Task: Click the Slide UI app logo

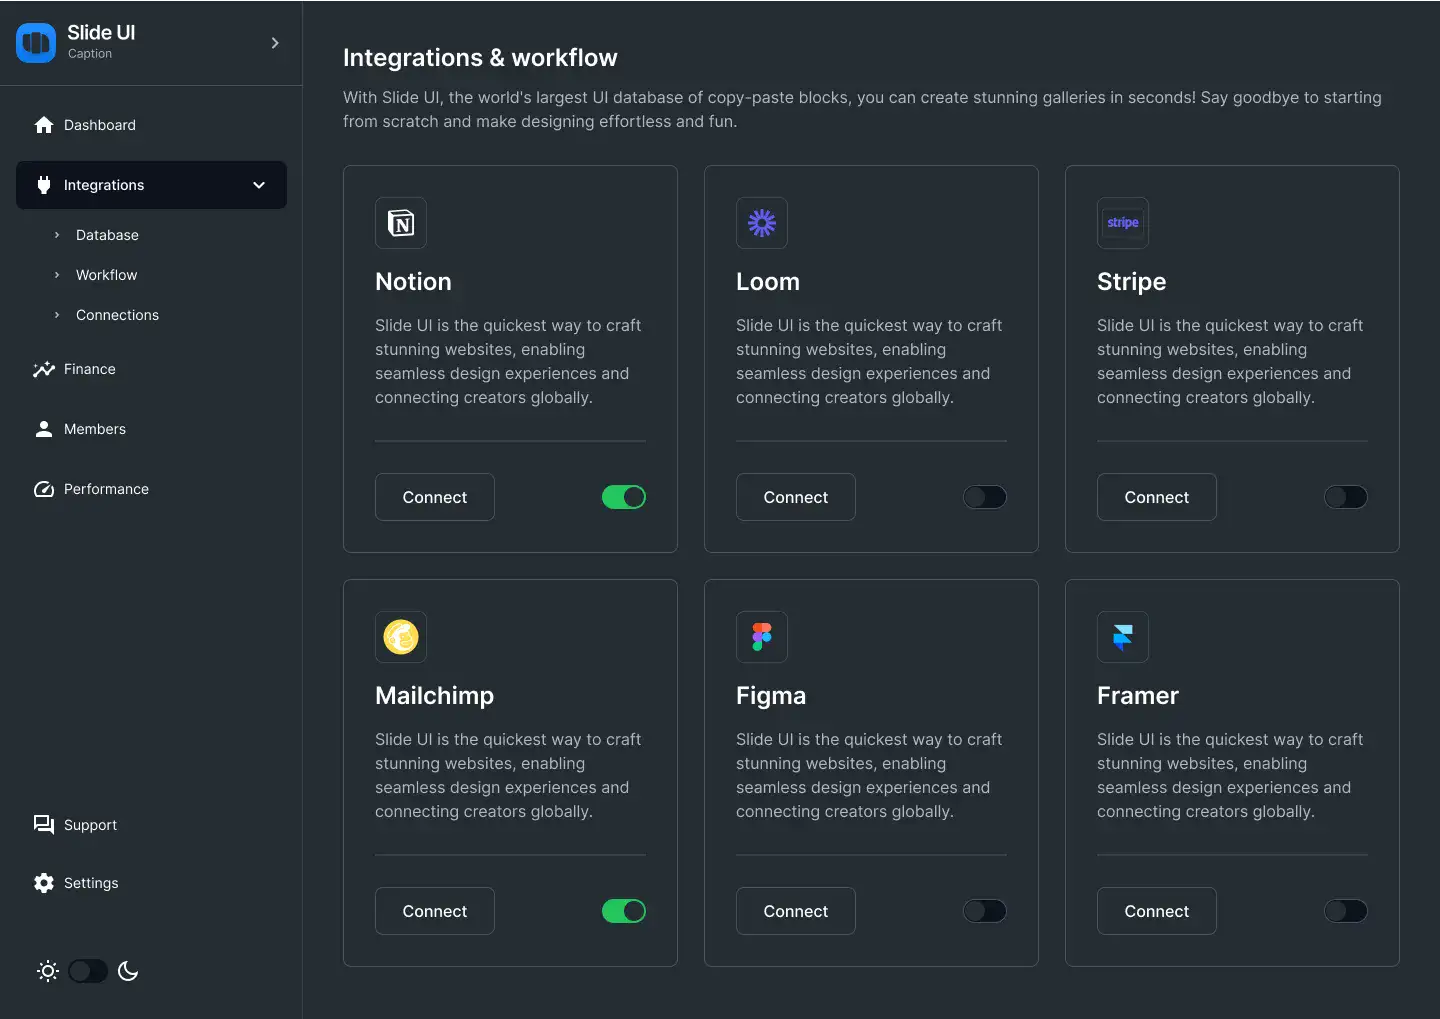Action: (x=36, y=43)
